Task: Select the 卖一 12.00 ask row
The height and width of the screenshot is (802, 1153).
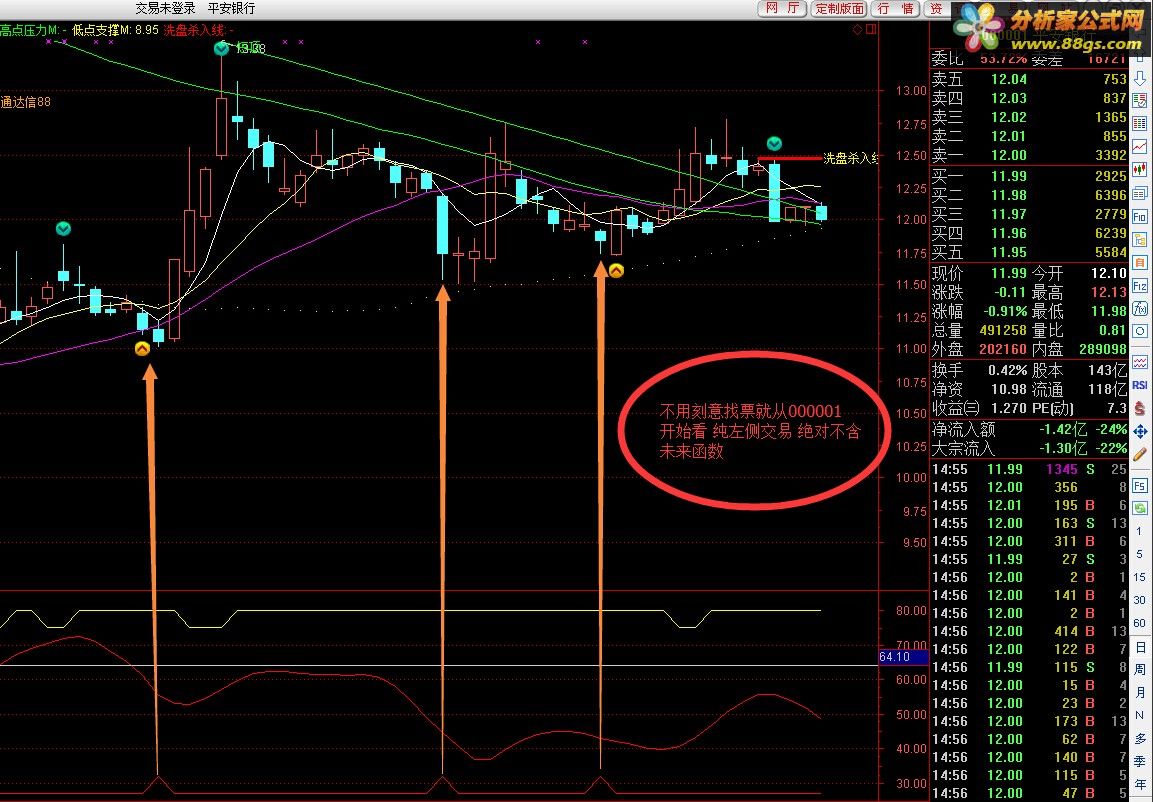Action: [1029, 155]
